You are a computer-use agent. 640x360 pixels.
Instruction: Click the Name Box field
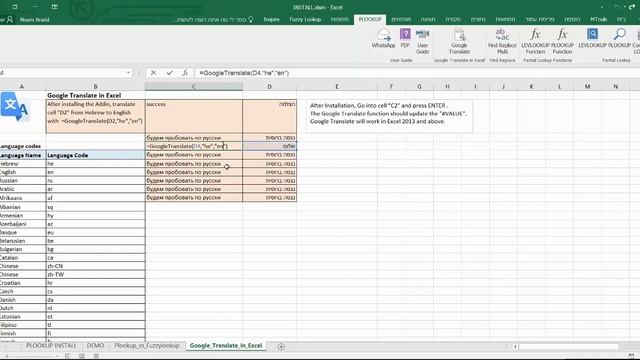(x=62, y=73)
